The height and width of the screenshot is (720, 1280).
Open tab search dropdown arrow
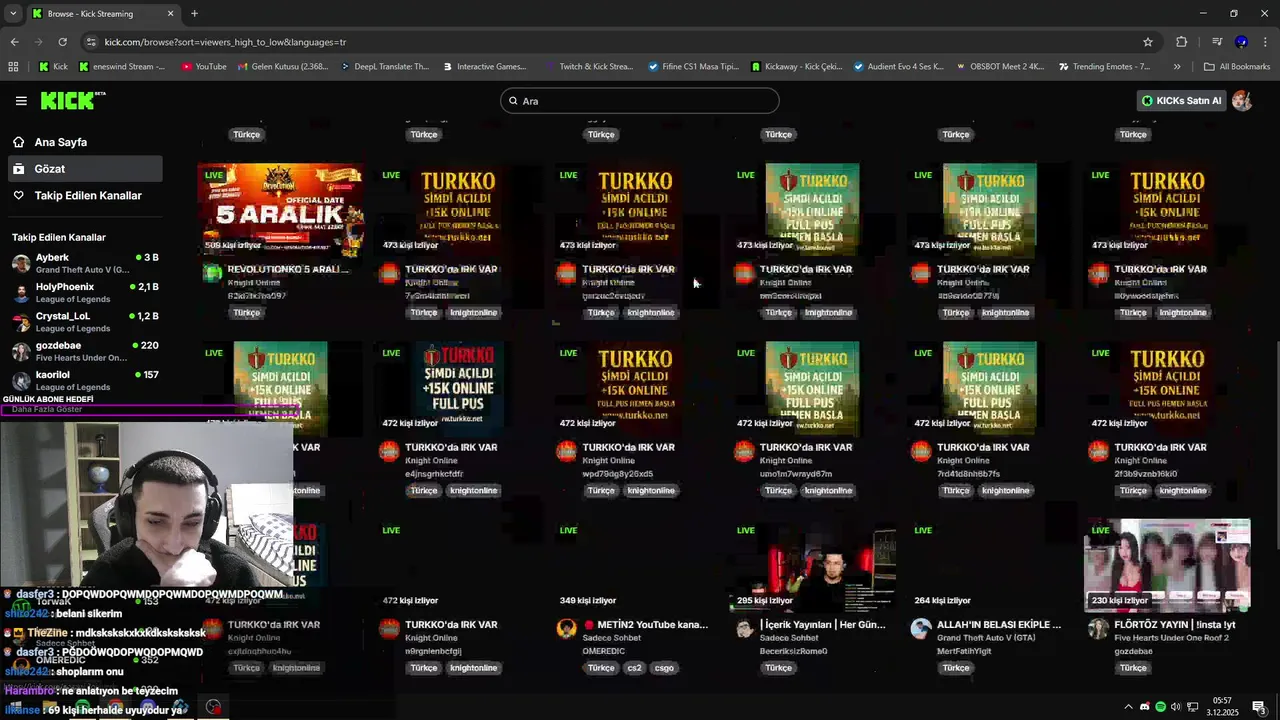(x=13, y=14)
